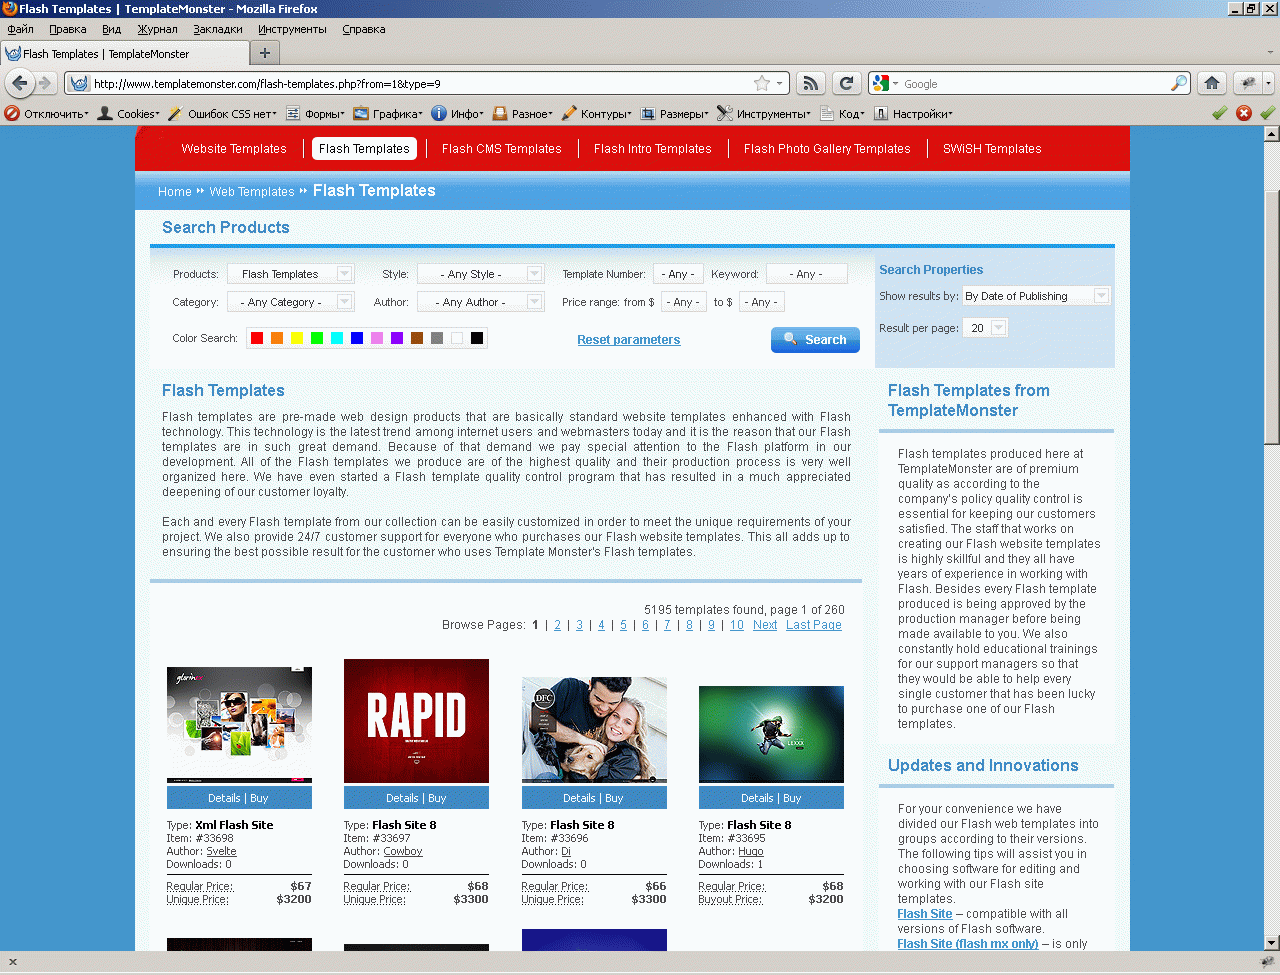This screenshot has height=975, width=1280.
Task: Open the Настройки developer toolbar menu
Action: click(914, 114)
